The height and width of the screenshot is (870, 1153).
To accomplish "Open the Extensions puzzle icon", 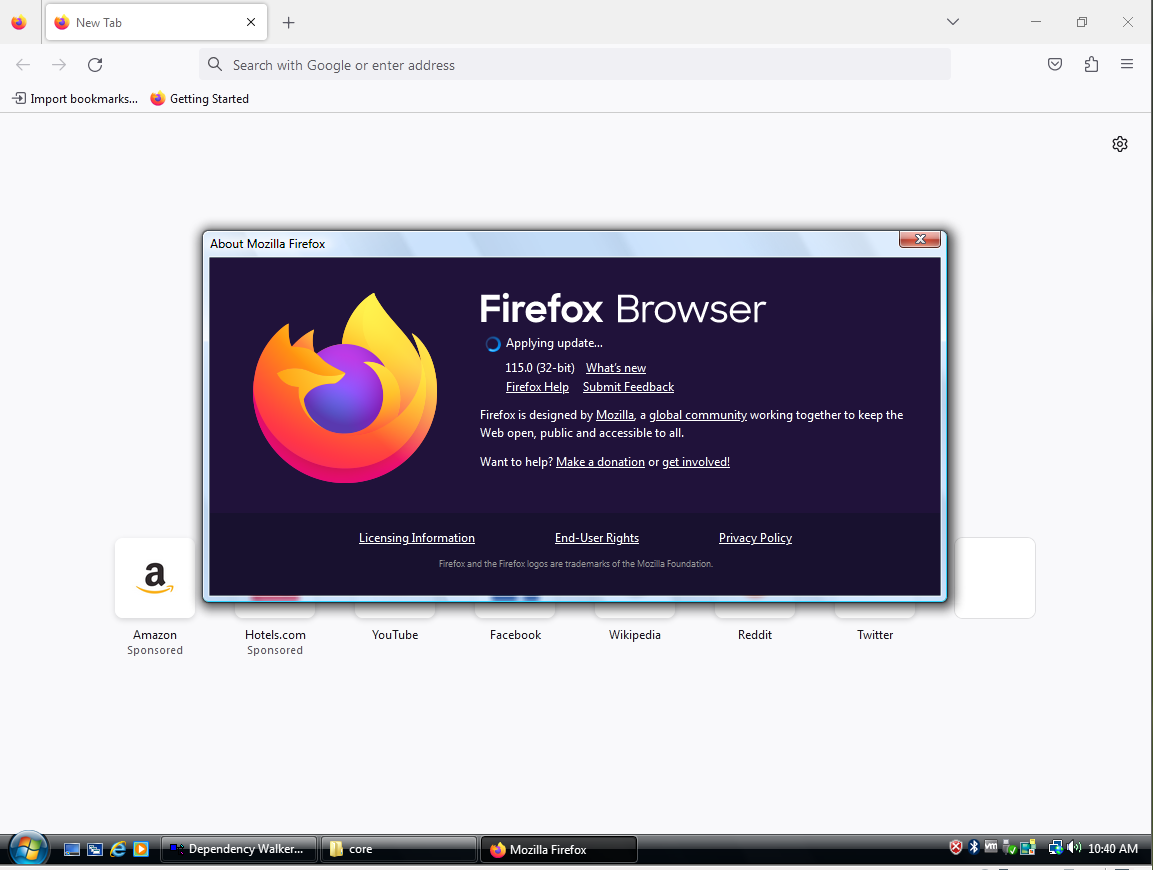I will click(1091, 65).
